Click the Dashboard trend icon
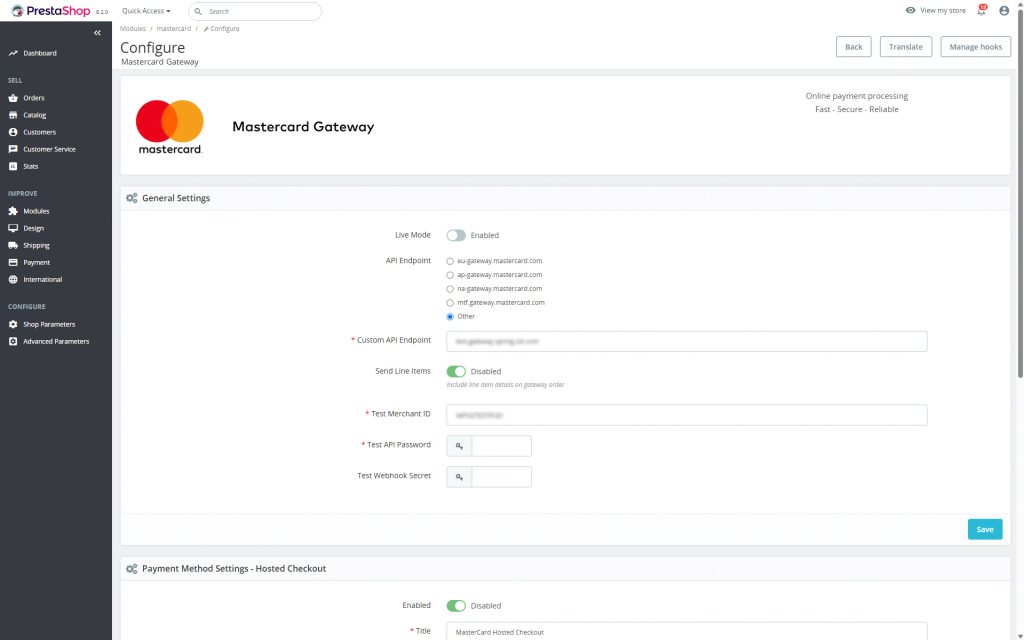This screenshot has height=640, width=1024. tap(13, 53)
